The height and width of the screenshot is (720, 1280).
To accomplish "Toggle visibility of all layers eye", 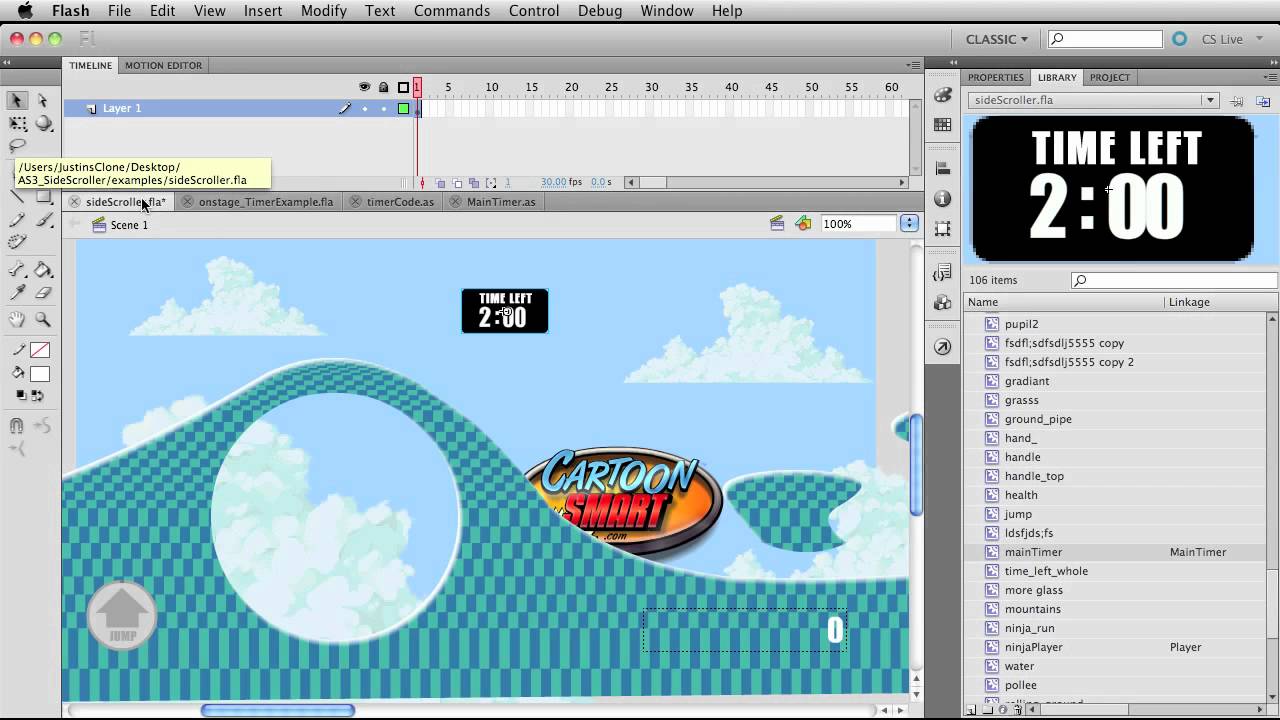I will (364, 87).
